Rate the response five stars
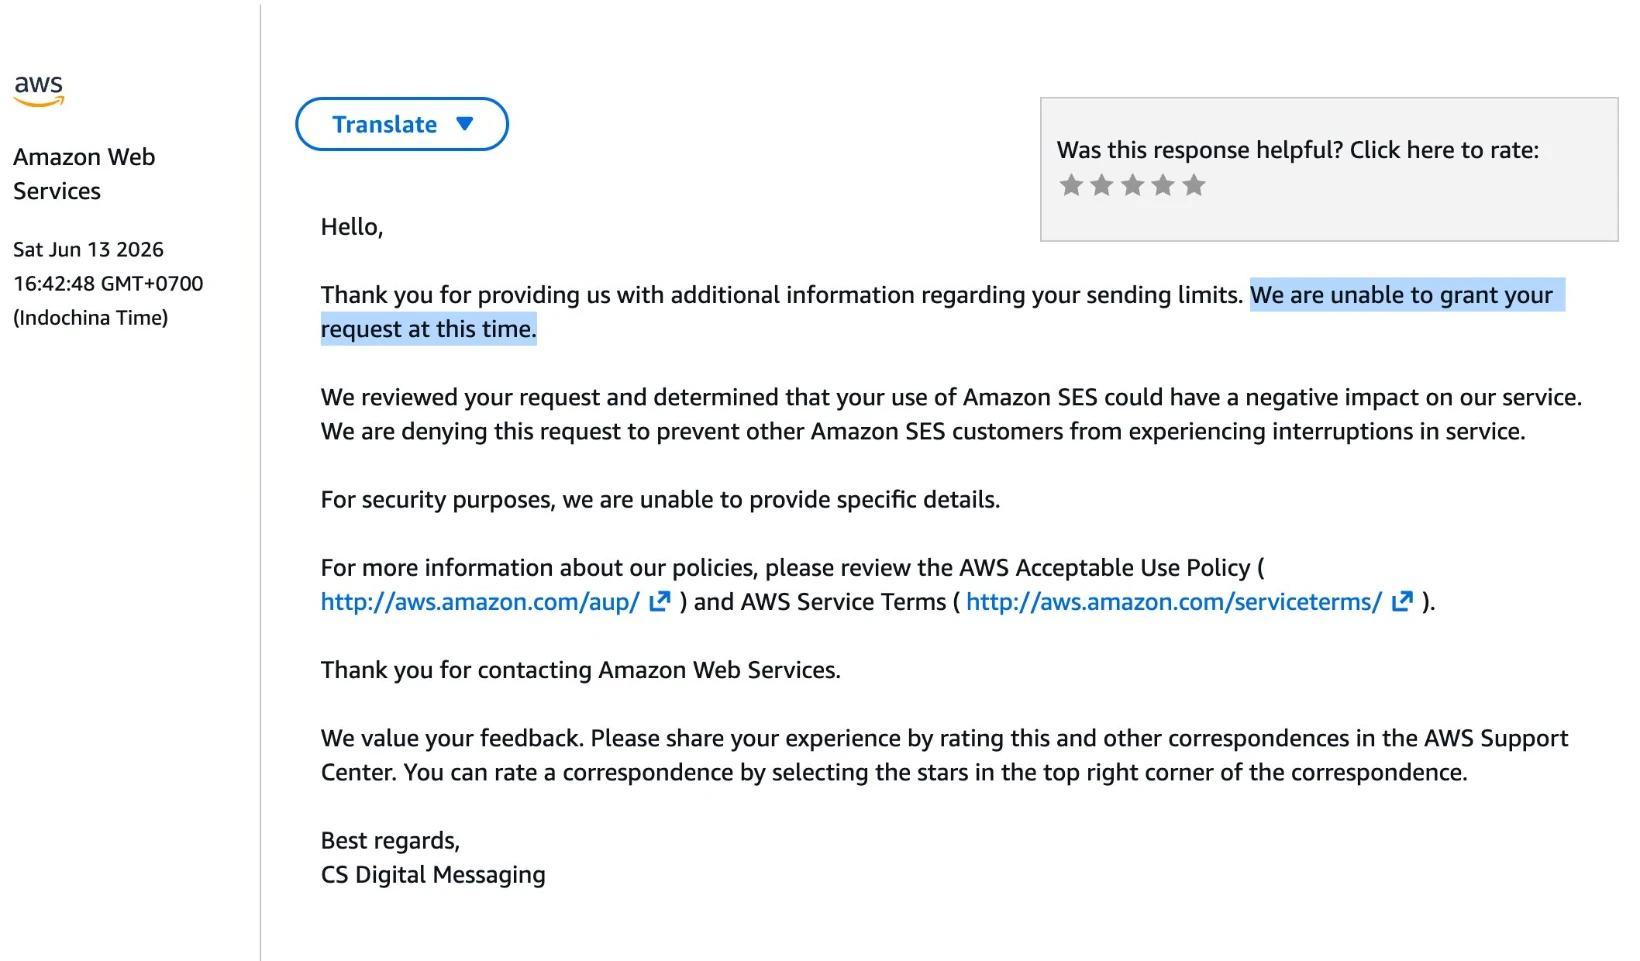Image resolution: width=1640 pixels, height=961 pixels. 1194,185
